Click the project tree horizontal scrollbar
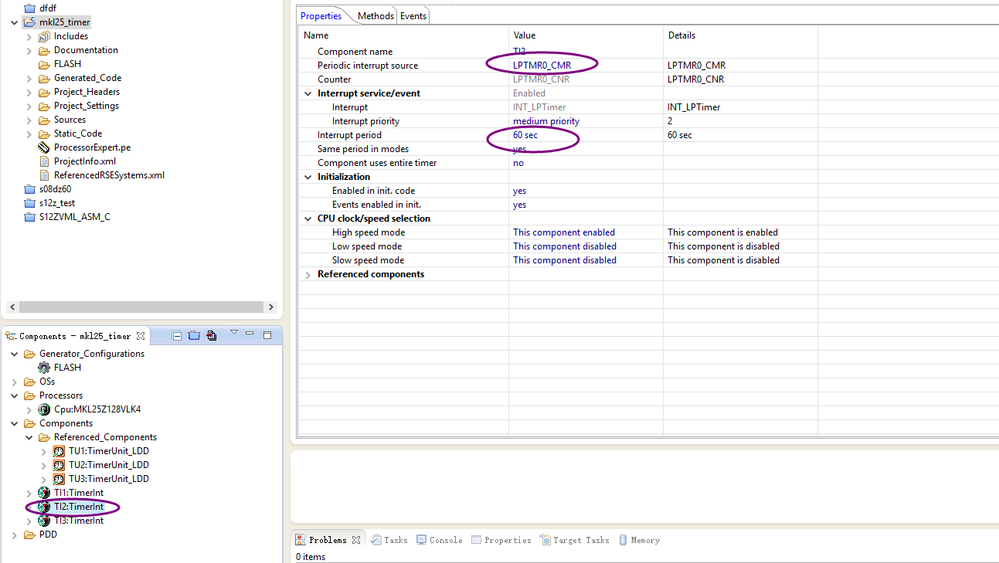This screenshot has width=999, height=563. pos(141,307)
